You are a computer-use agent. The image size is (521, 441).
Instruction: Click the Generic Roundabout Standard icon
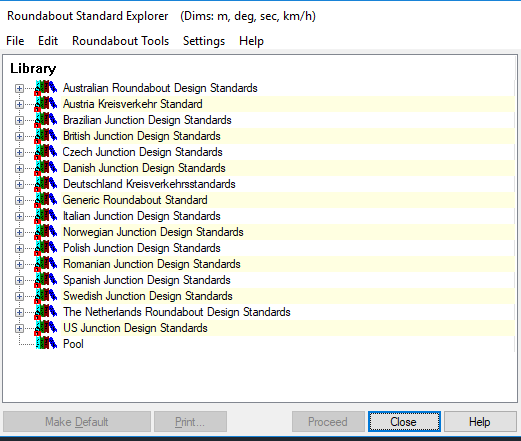46,200
